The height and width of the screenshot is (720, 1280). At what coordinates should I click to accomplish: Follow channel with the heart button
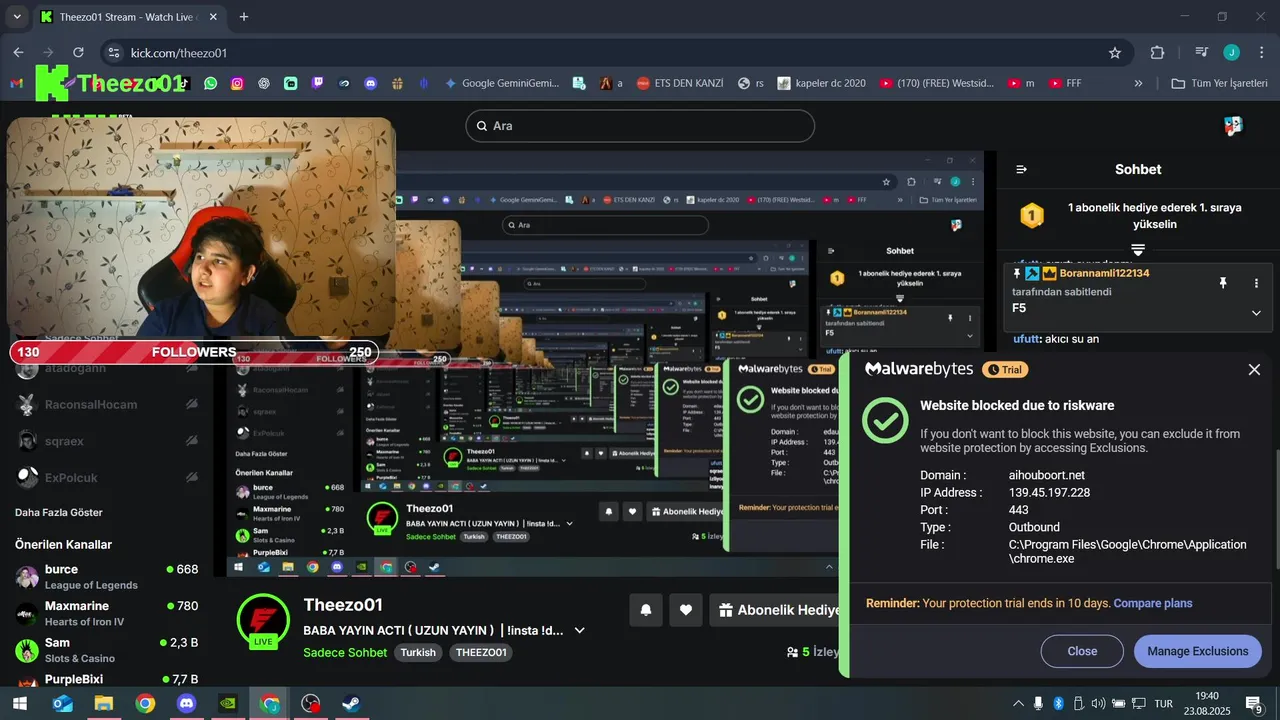pyautogui.click(x=686, y=610)
